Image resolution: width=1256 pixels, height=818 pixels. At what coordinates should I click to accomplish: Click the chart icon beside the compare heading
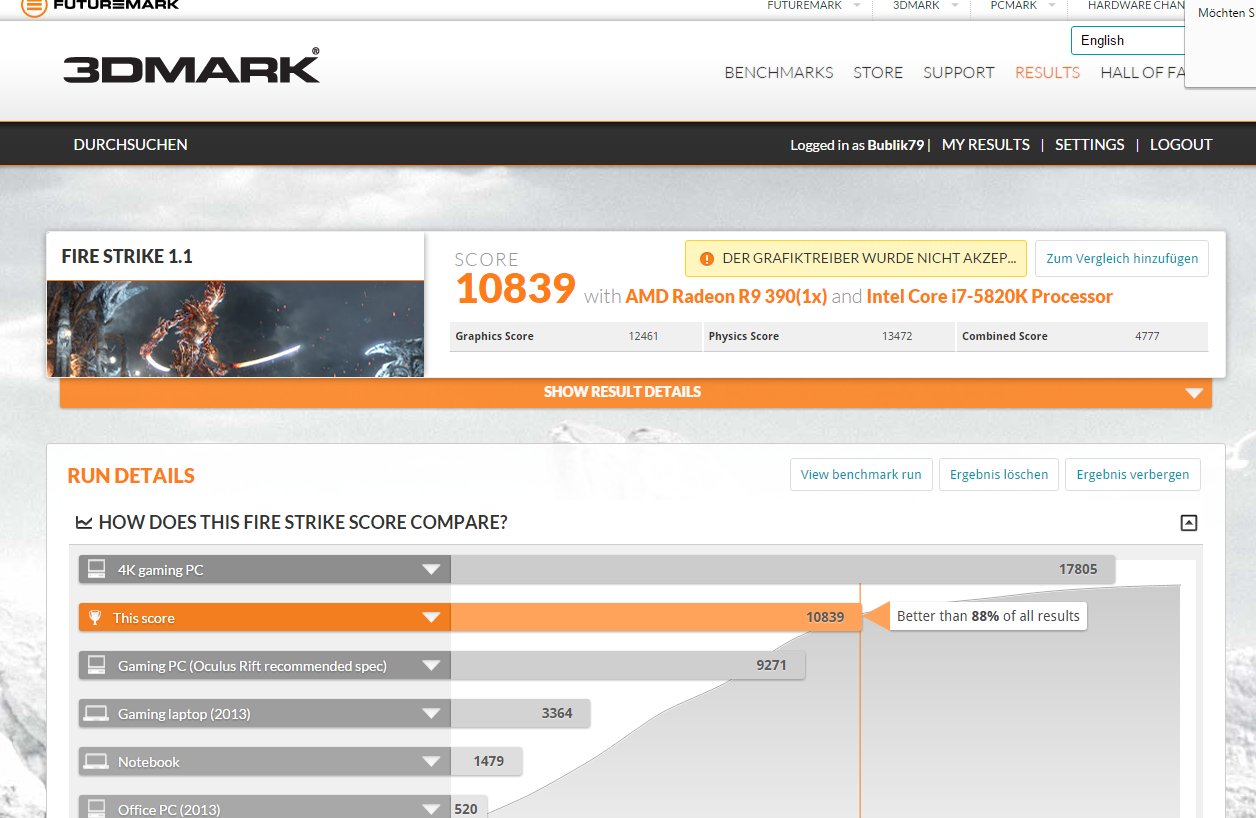84,522
